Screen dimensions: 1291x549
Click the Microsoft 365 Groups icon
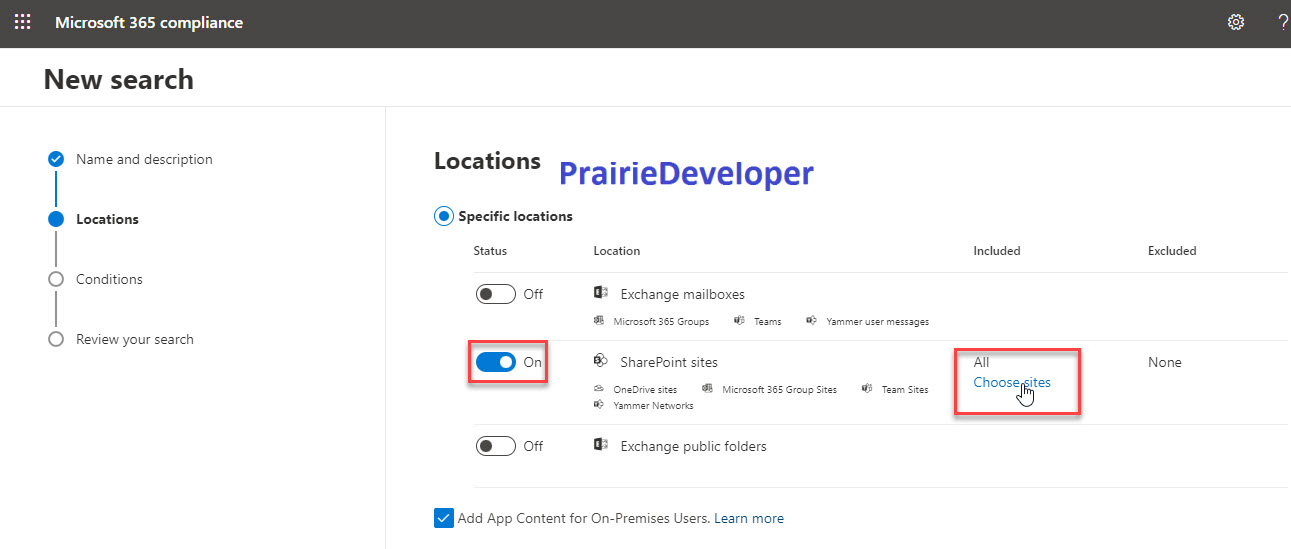pyautogui.click(x=598, y=321)
